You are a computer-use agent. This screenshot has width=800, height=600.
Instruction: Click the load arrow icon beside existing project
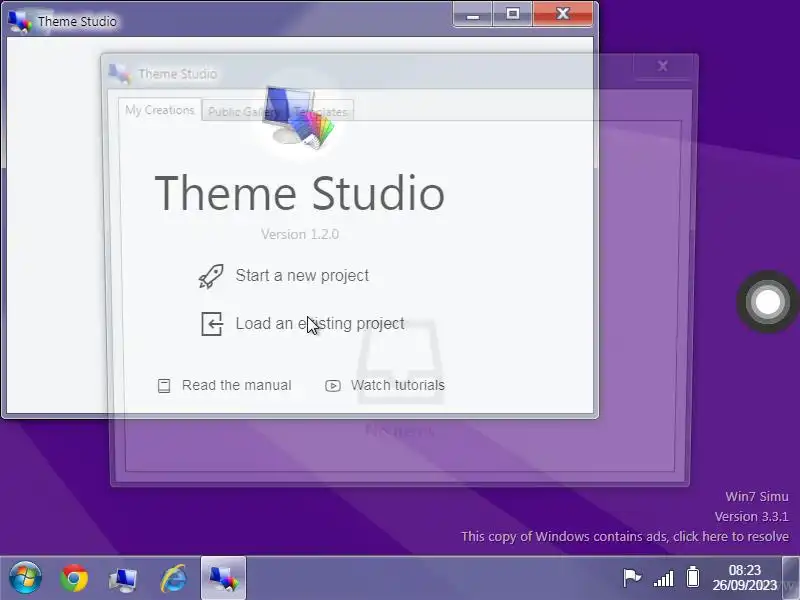(212, 324)
